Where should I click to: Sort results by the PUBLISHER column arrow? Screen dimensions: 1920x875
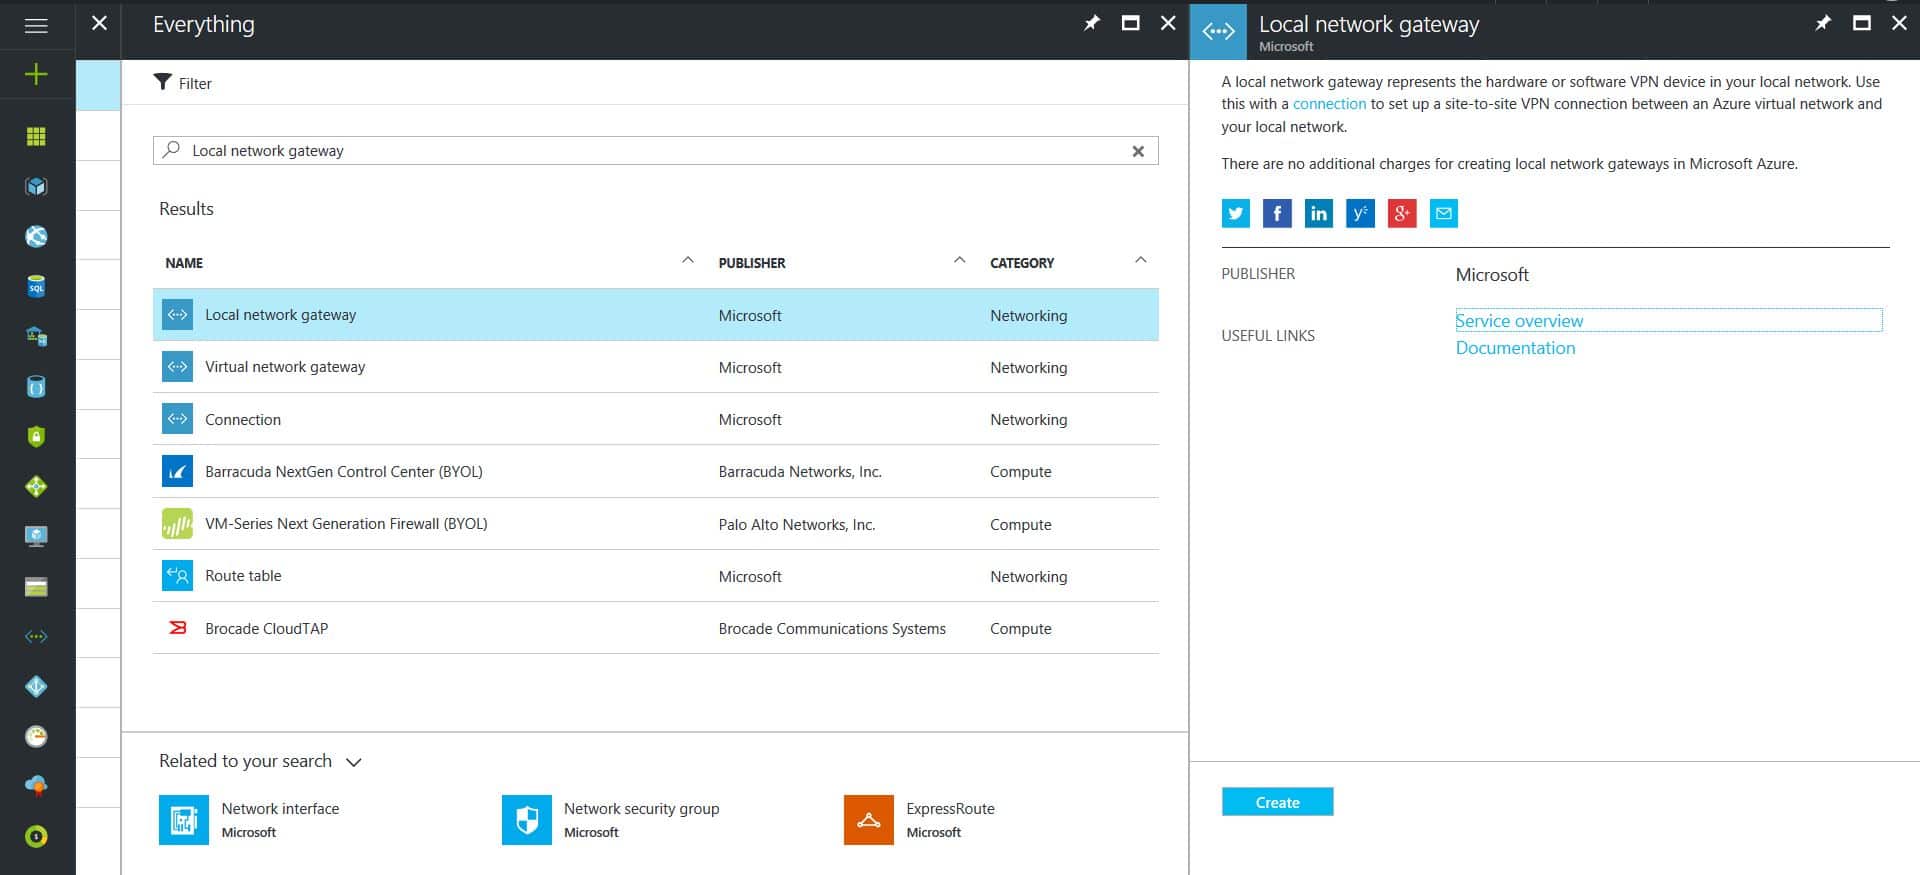tap(960, 260)
